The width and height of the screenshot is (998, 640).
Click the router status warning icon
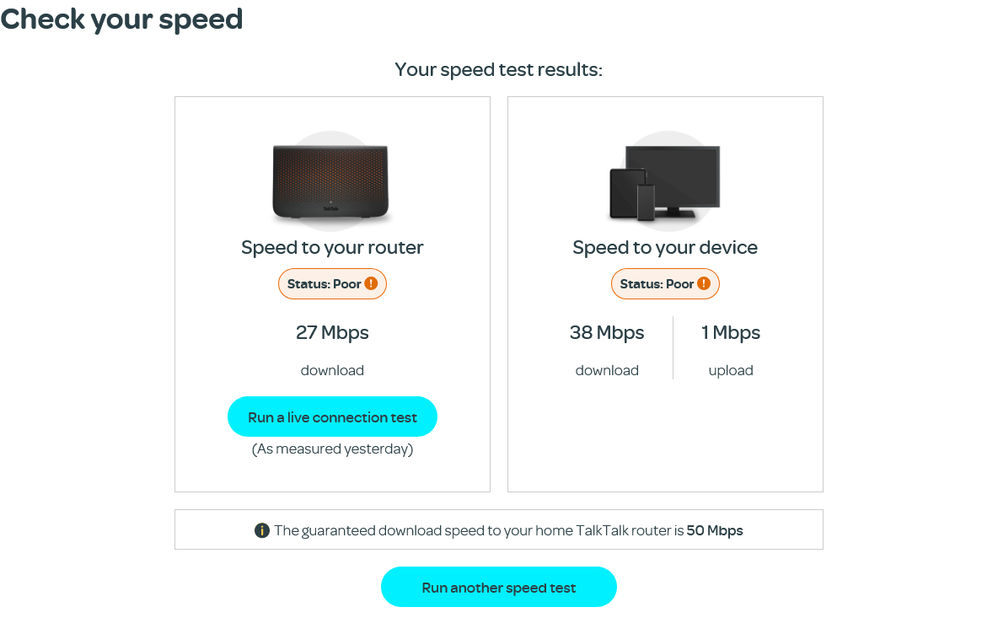click(x=371, y=284)
